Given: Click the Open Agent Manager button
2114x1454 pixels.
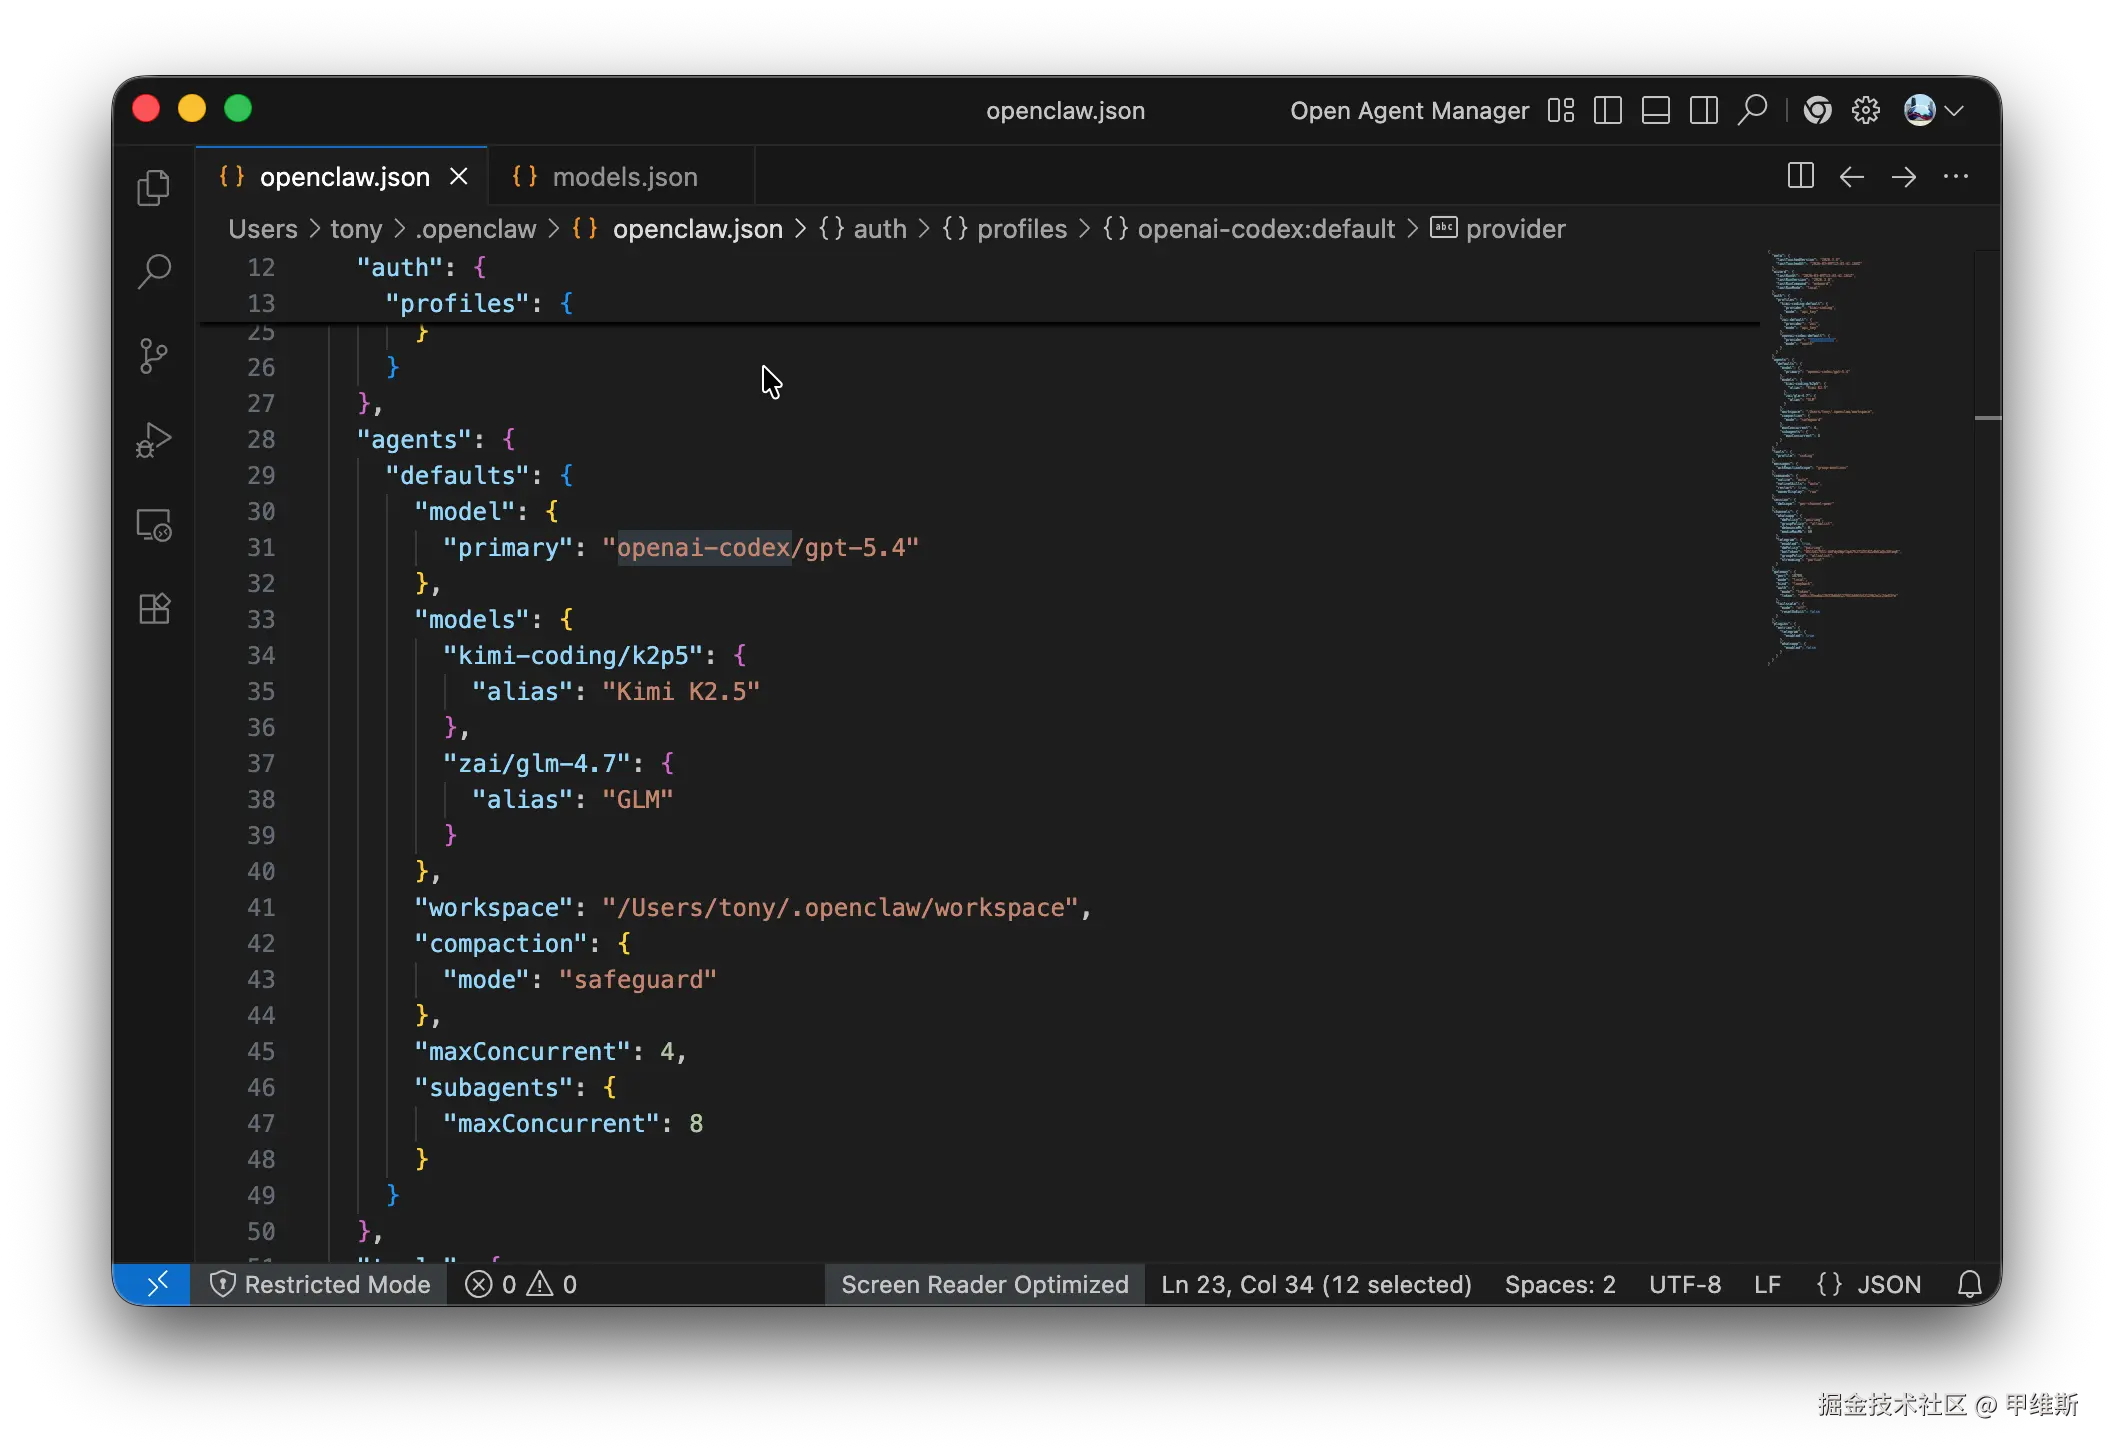Looking at the screenshot, I should (x=1409, y=110).
